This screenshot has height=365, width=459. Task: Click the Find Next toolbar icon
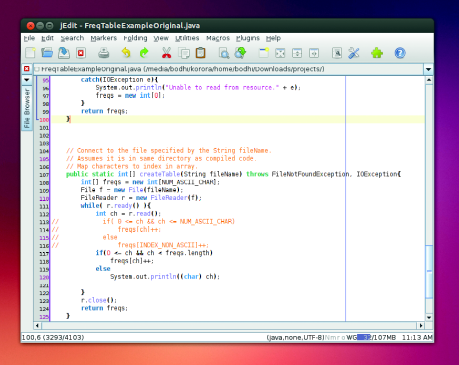(x=240, y=53)
